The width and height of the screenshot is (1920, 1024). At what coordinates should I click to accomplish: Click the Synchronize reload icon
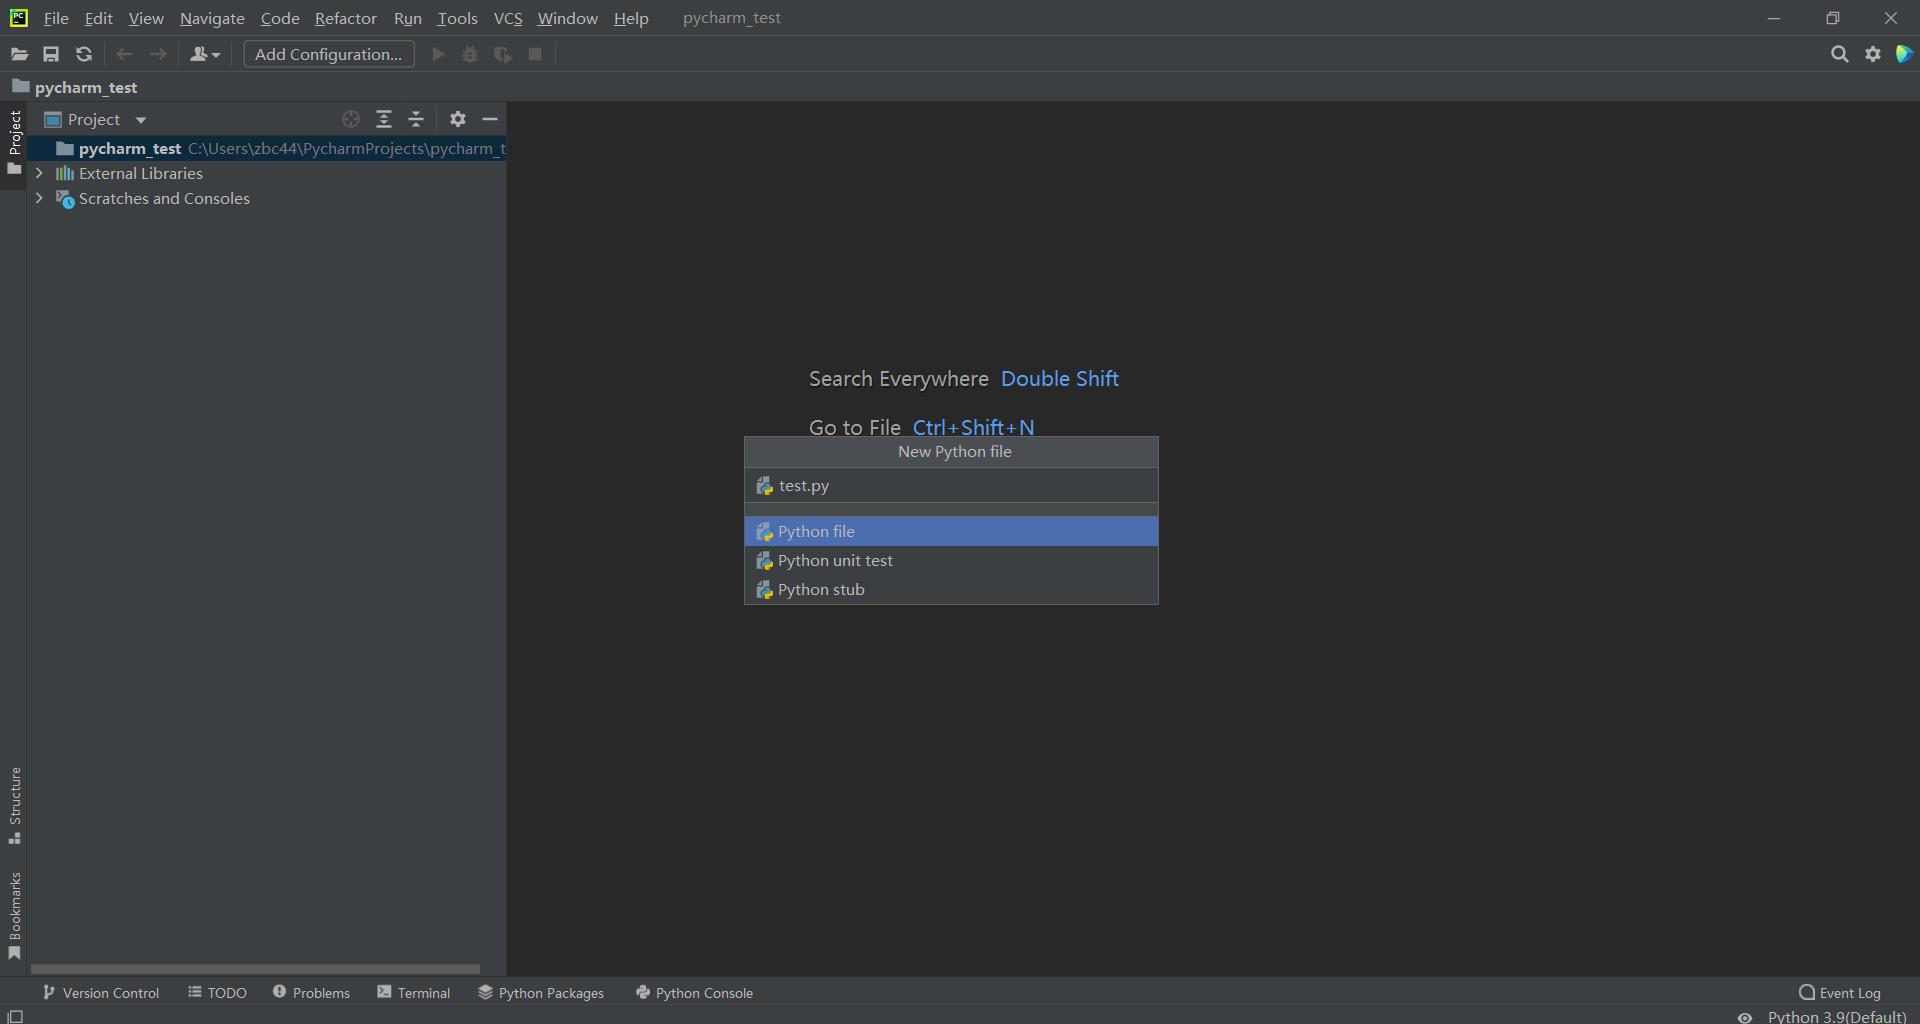(x=84, y=54)
